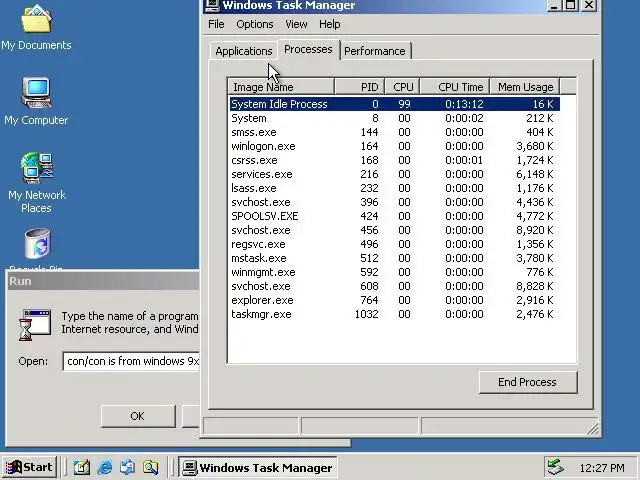Open the My Documents desktop icon
This screenshot has width=640, height=480.
(x=36, y=27)
